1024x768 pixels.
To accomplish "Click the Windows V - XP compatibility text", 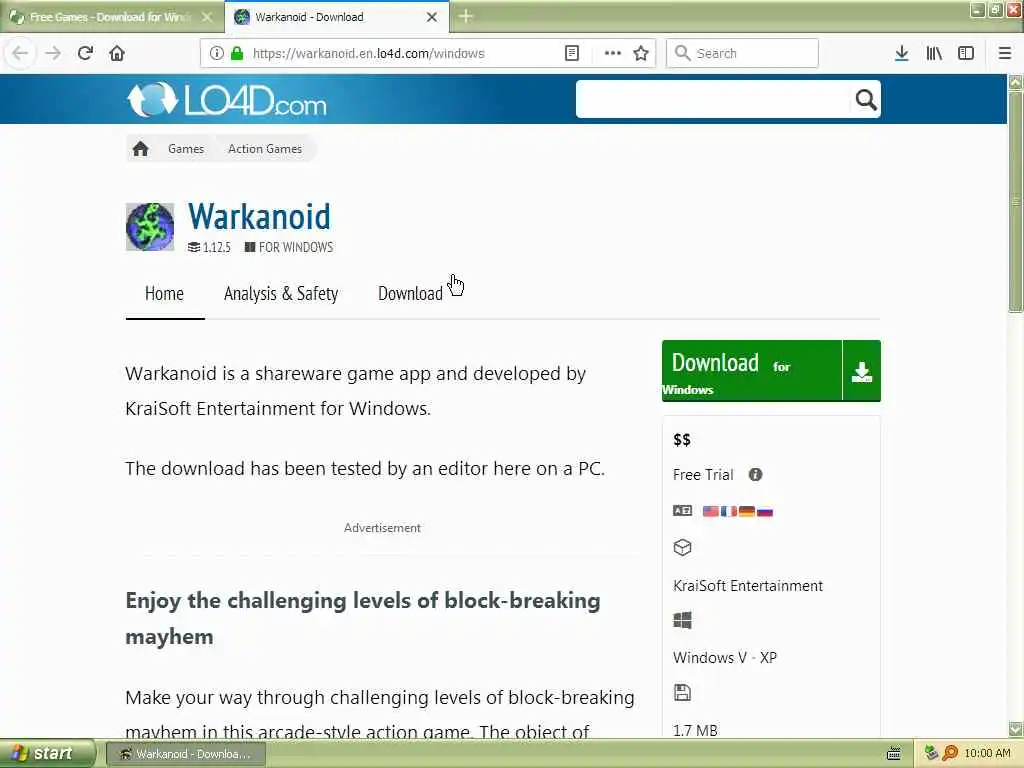I will (725, 658).
